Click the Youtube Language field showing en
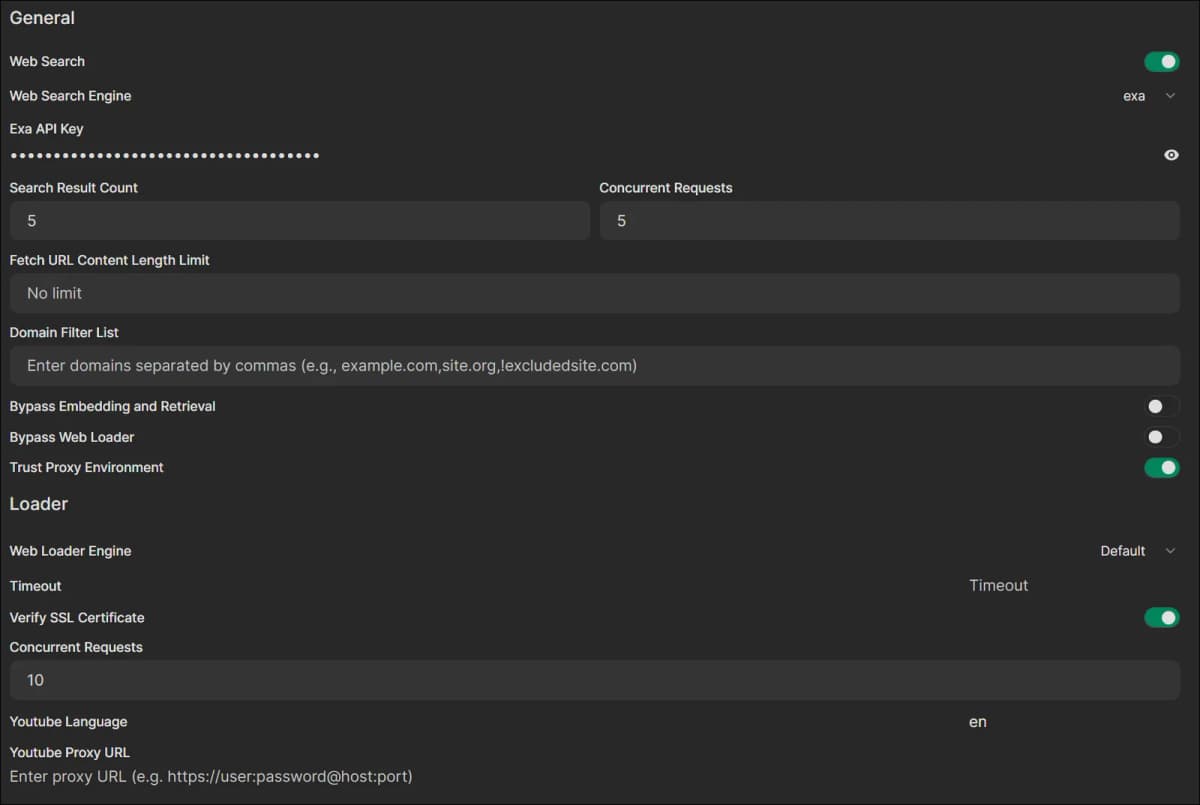This screenshot has height=805, width=1200. tap(1074, 722)
